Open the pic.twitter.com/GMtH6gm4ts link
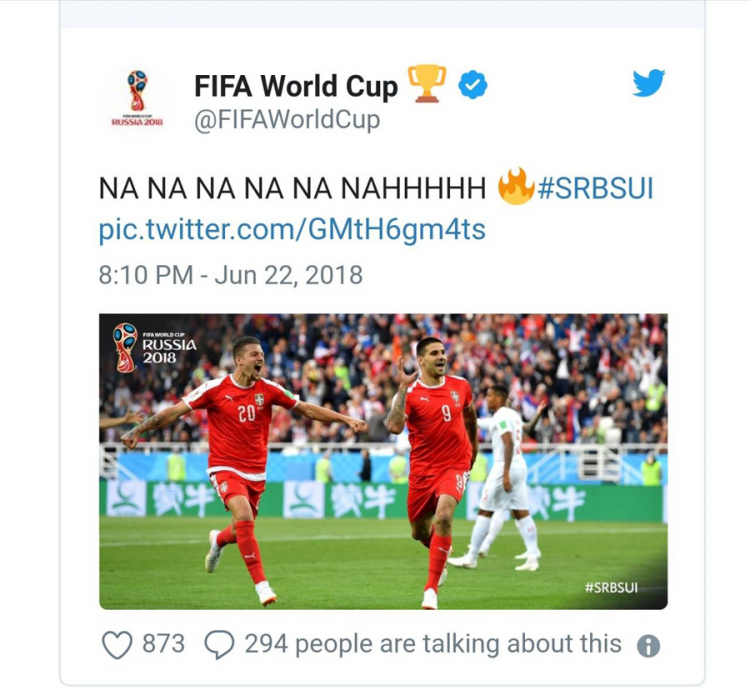The height and width of the screenshot is (690, 750). tap(292, 230)
